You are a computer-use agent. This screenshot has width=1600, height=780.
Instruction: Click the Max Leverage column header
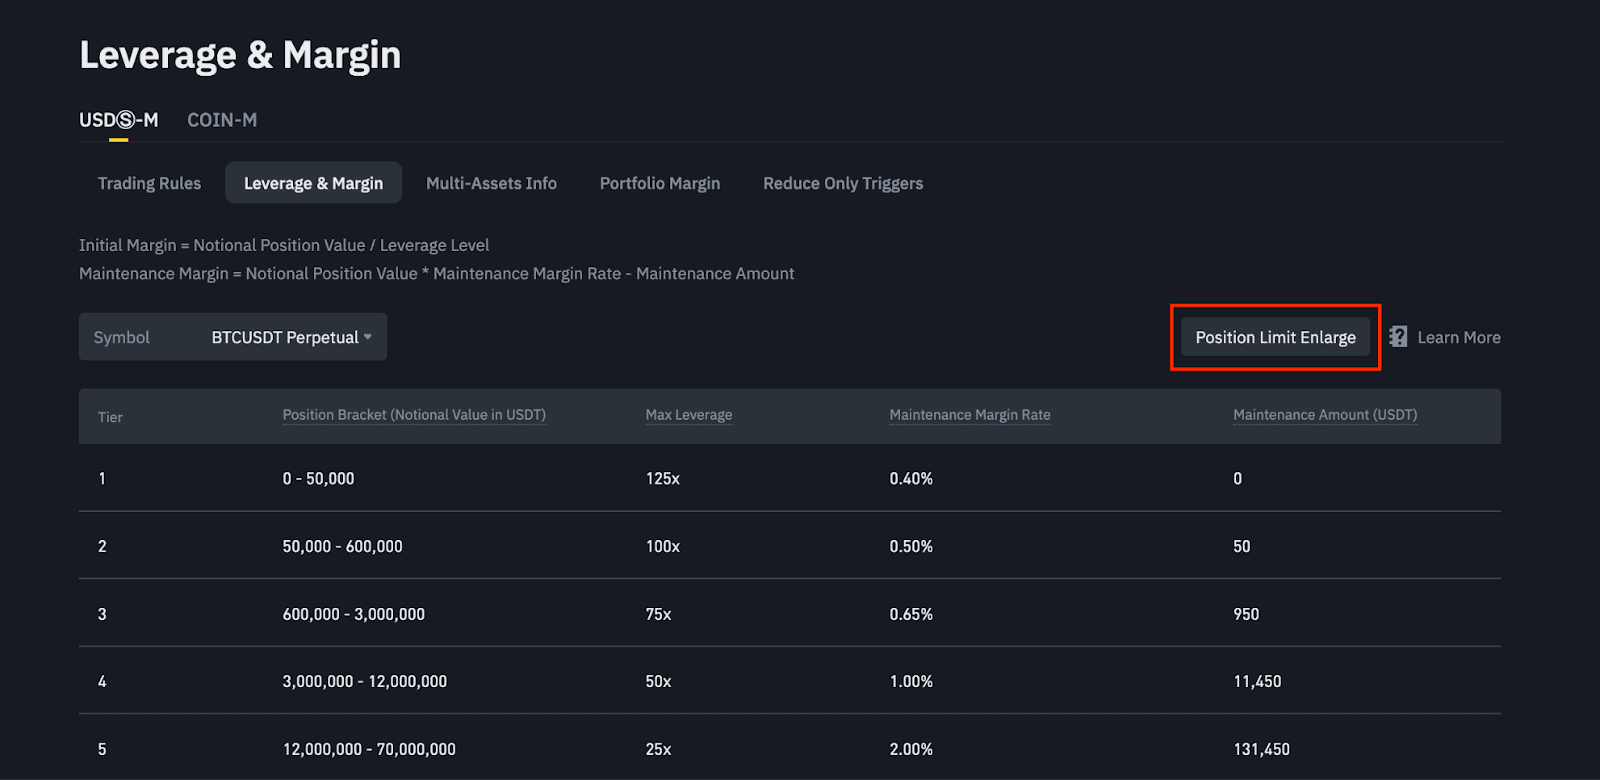pos(688,415)
